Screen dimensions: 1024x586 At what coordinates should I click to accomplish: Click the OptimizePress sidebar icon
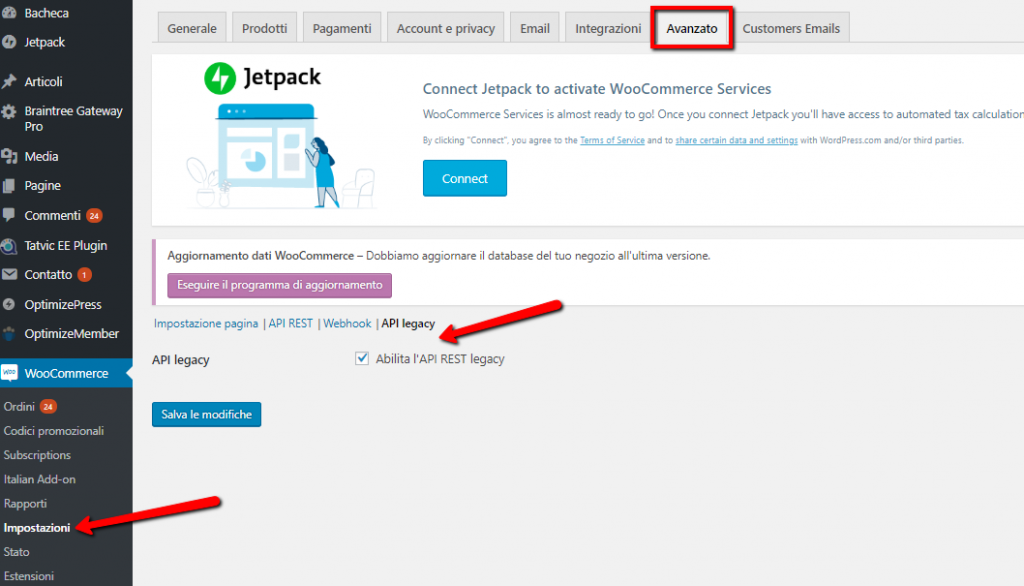click(9, 304)
